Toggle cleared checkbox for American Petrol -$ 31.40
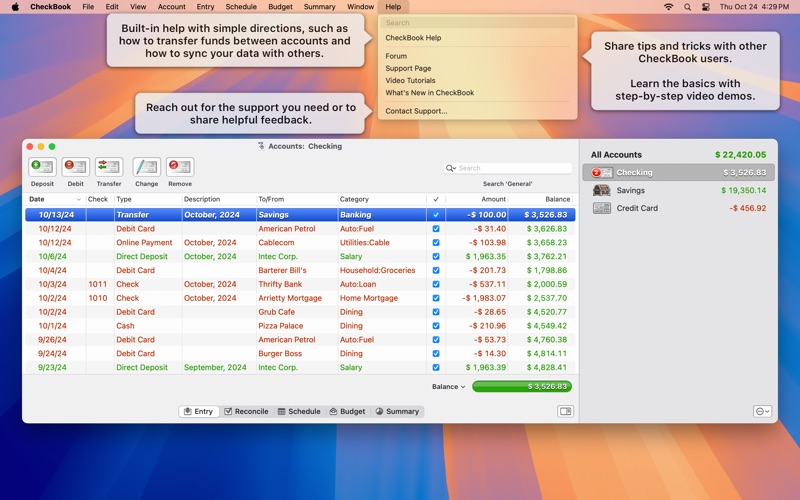 pyautogui.click(x=436, y=229)
